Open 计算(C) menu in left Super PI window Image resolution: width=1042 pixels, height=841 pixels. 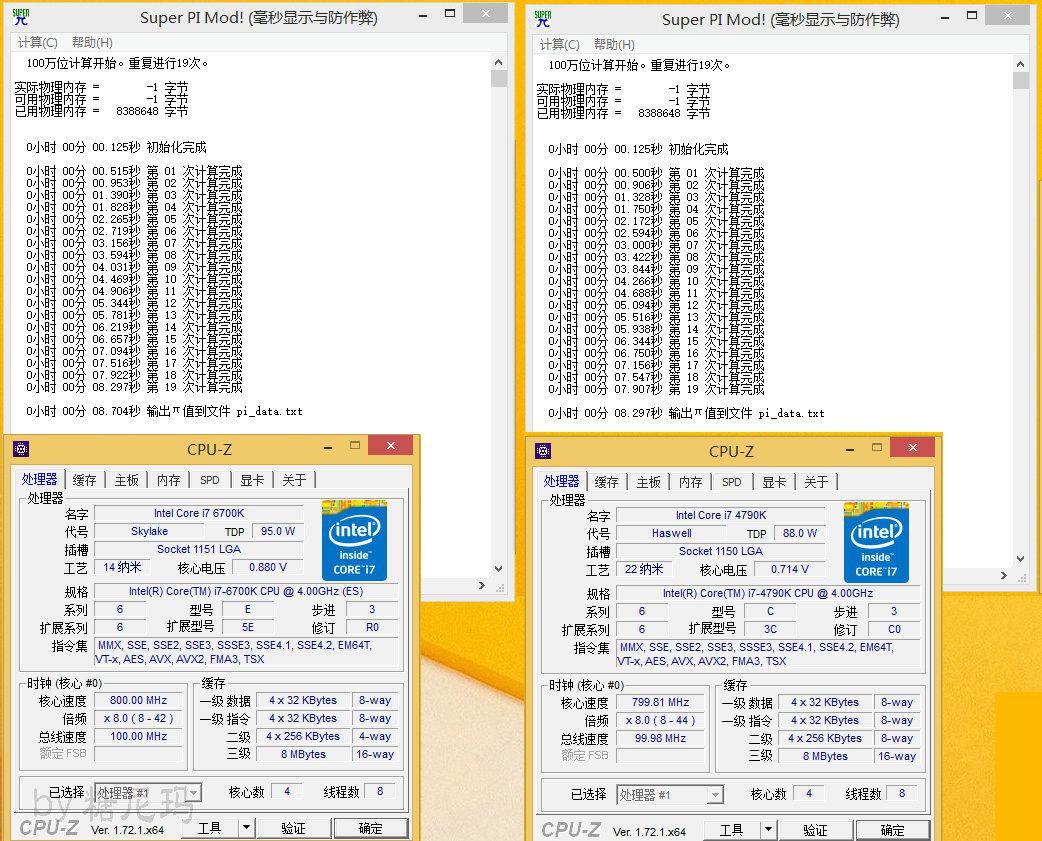coord(37,43)
